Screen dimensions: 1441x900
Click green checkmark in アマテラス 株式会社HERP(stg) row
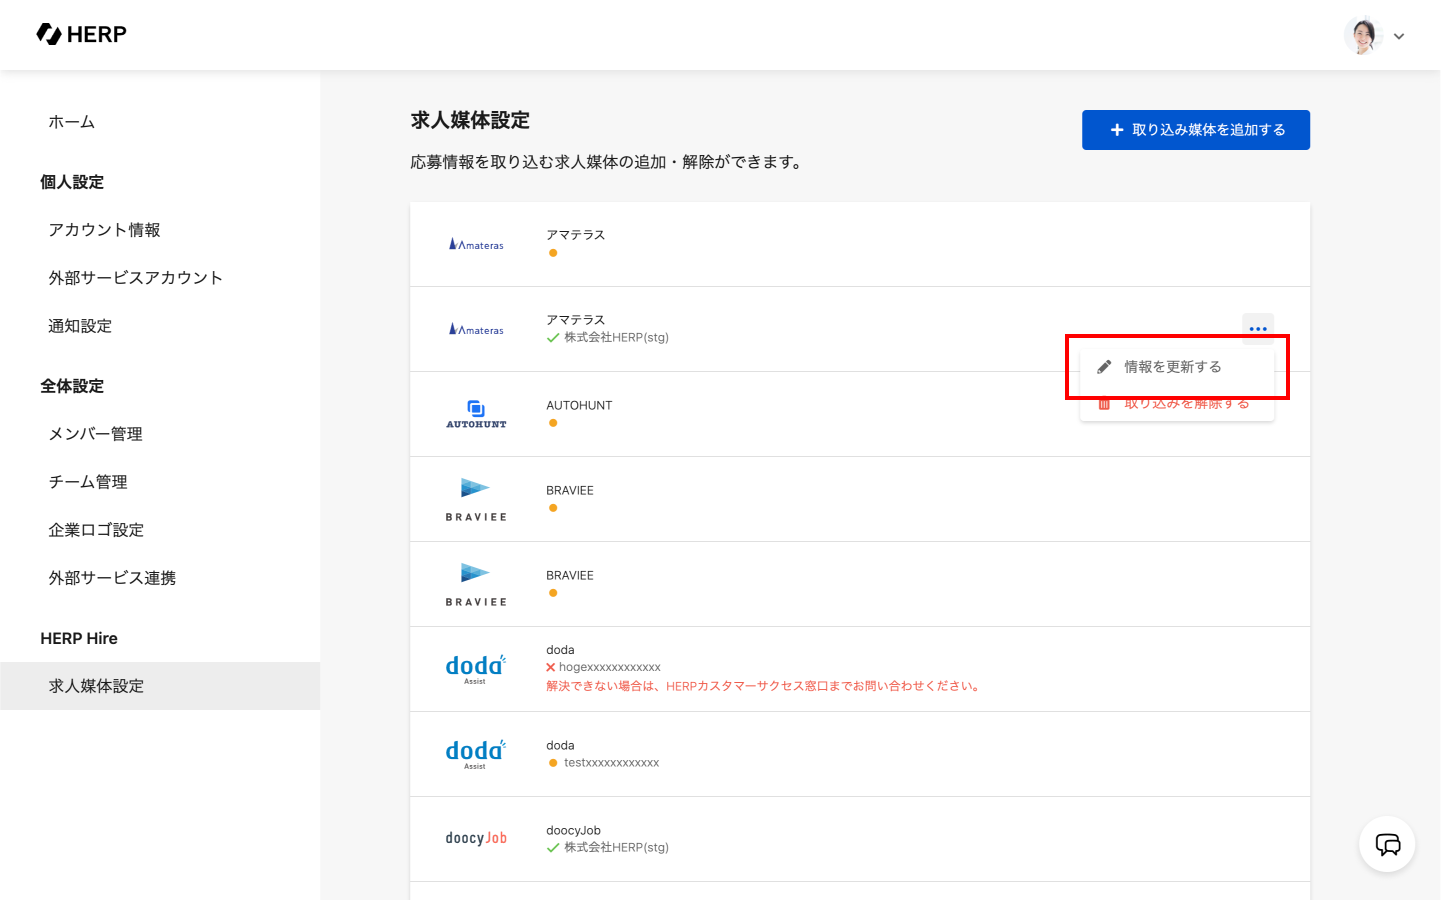(553, 338)
